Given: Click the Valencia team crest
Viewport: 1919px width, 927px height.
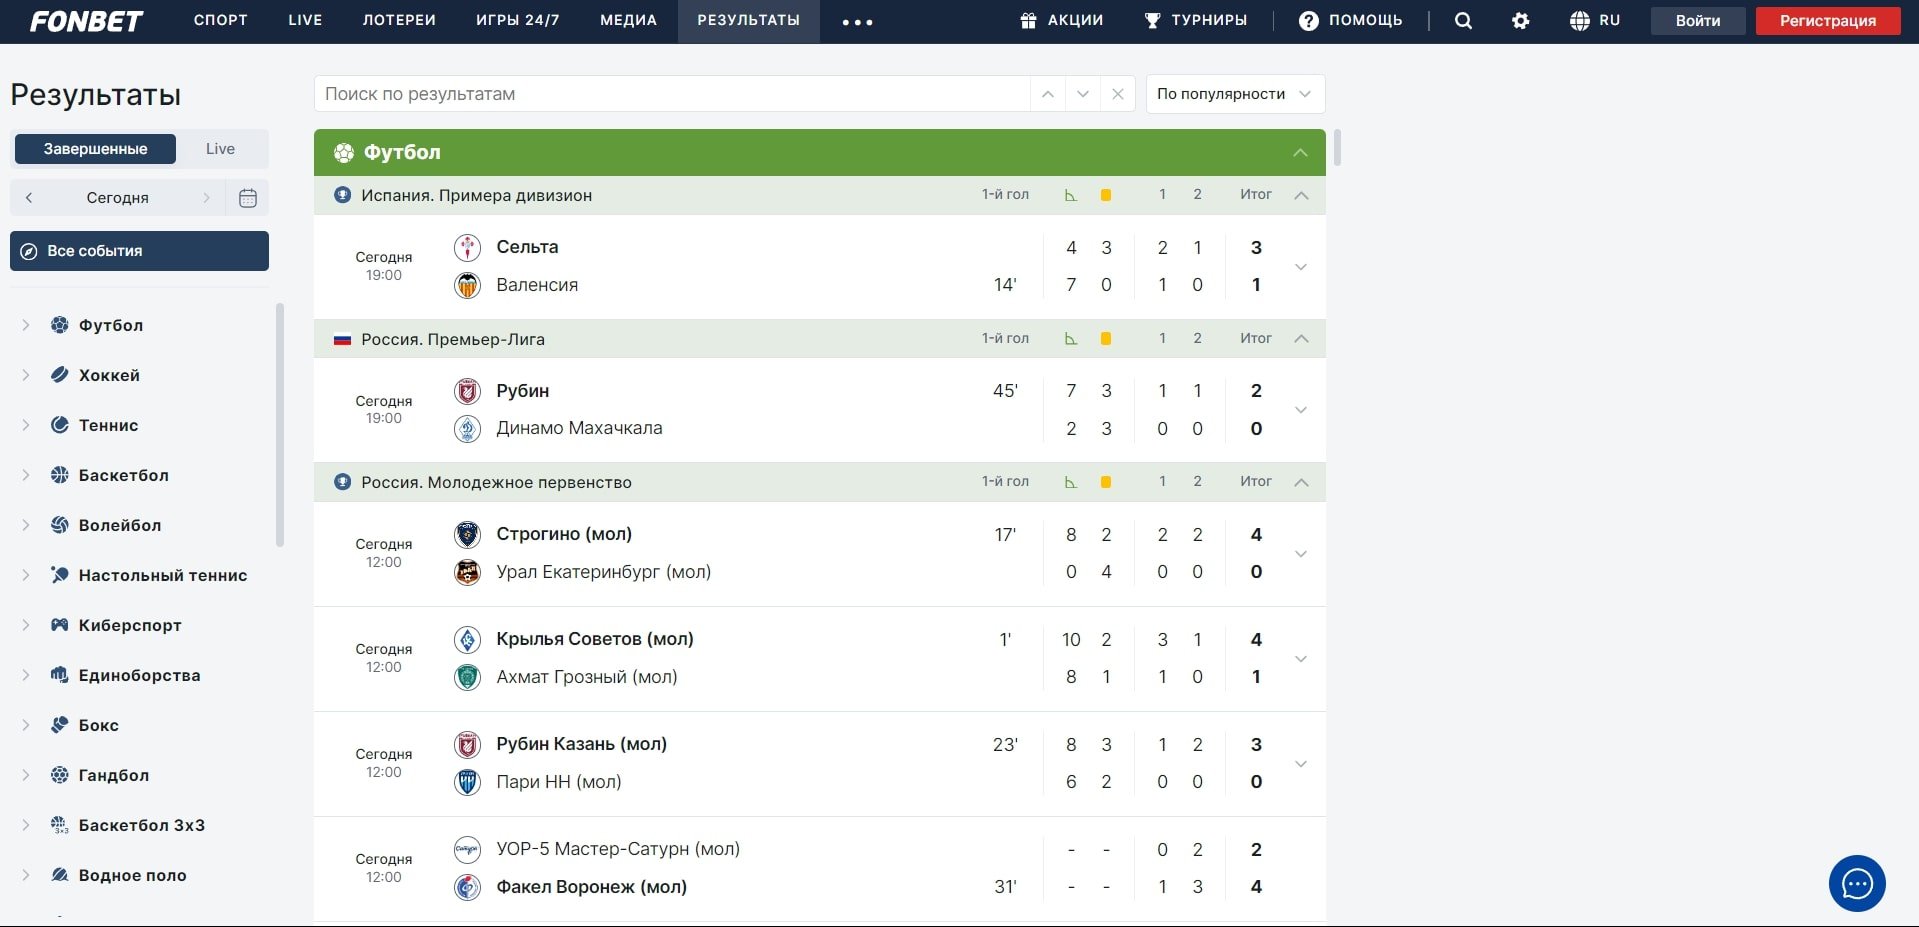Looking at the screenshot, I should [x=467, y=285].
